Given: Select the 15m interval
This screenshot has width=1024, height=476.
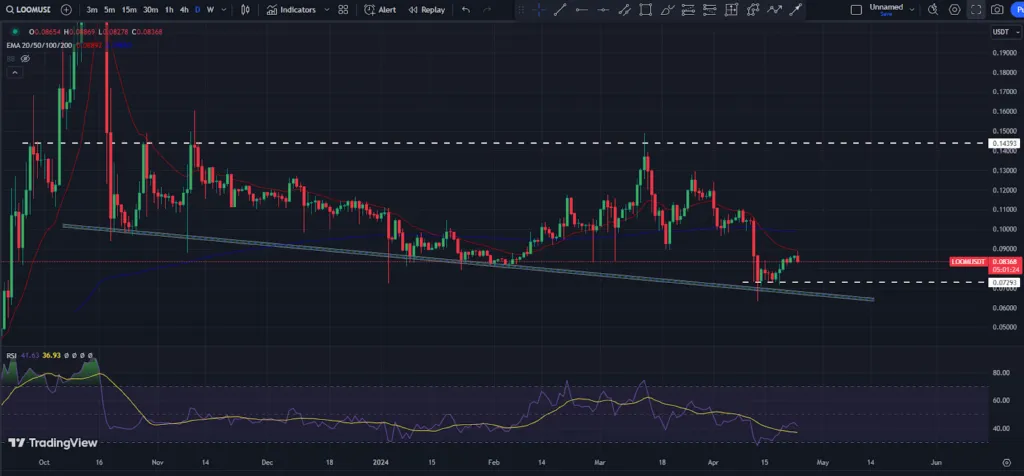Looking at the screenshot, I should [129, 10].
